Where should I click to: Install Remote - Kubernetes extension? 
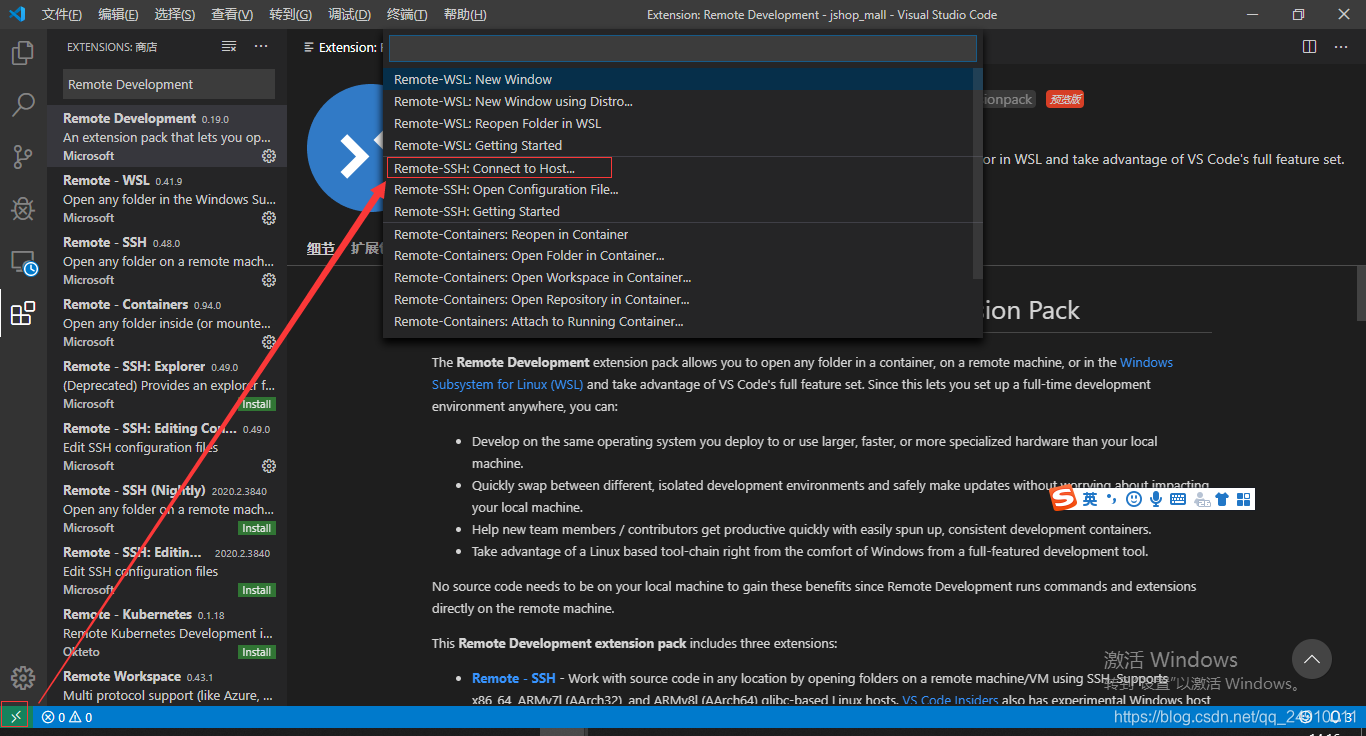(x=257, y=652)
